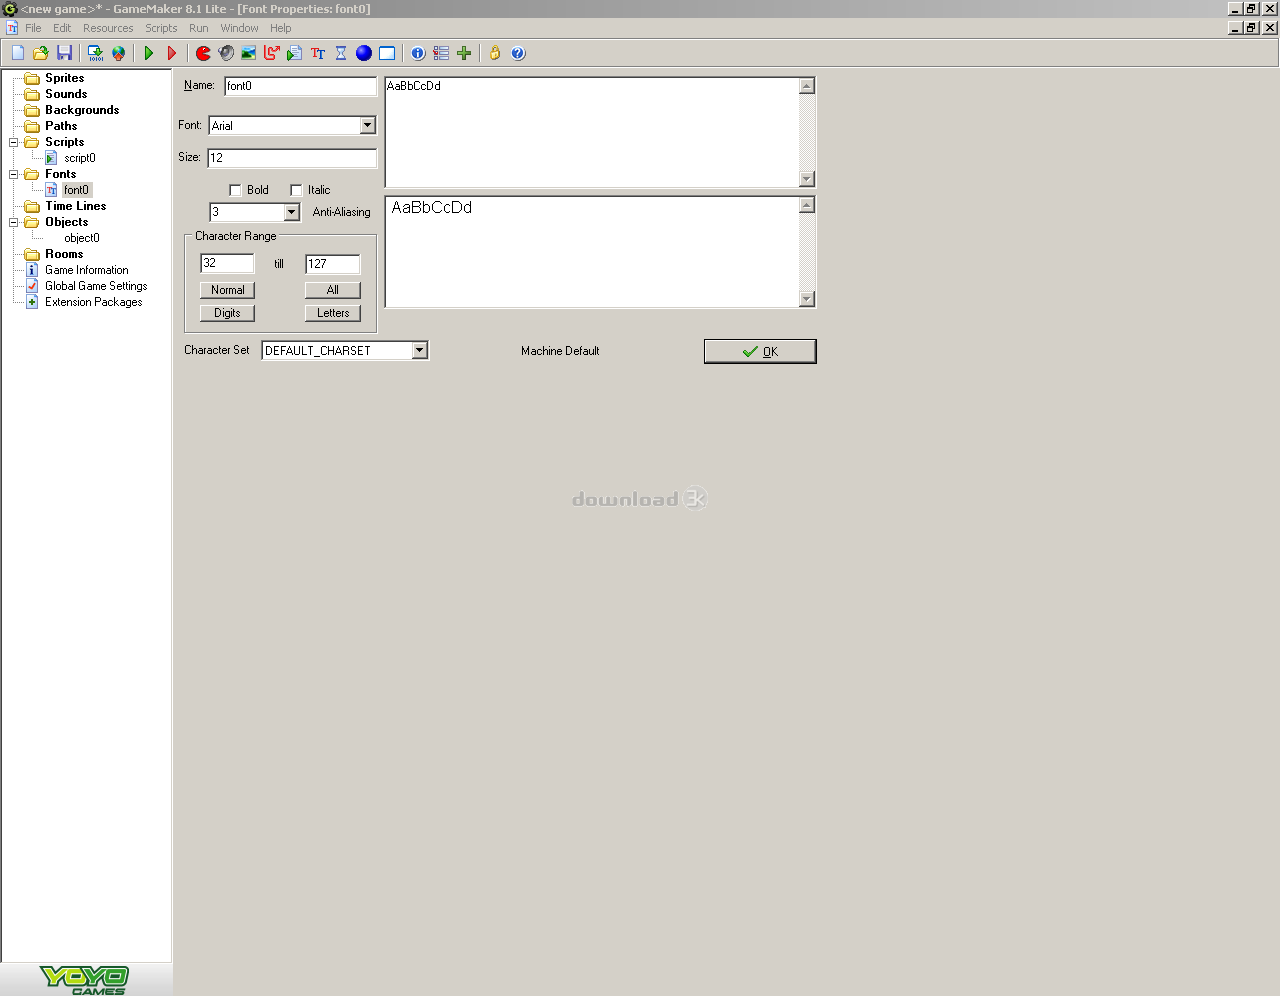Click the Create a font icon in toolbar
This screenshot has width=1280, height=996.
[318, 53]
